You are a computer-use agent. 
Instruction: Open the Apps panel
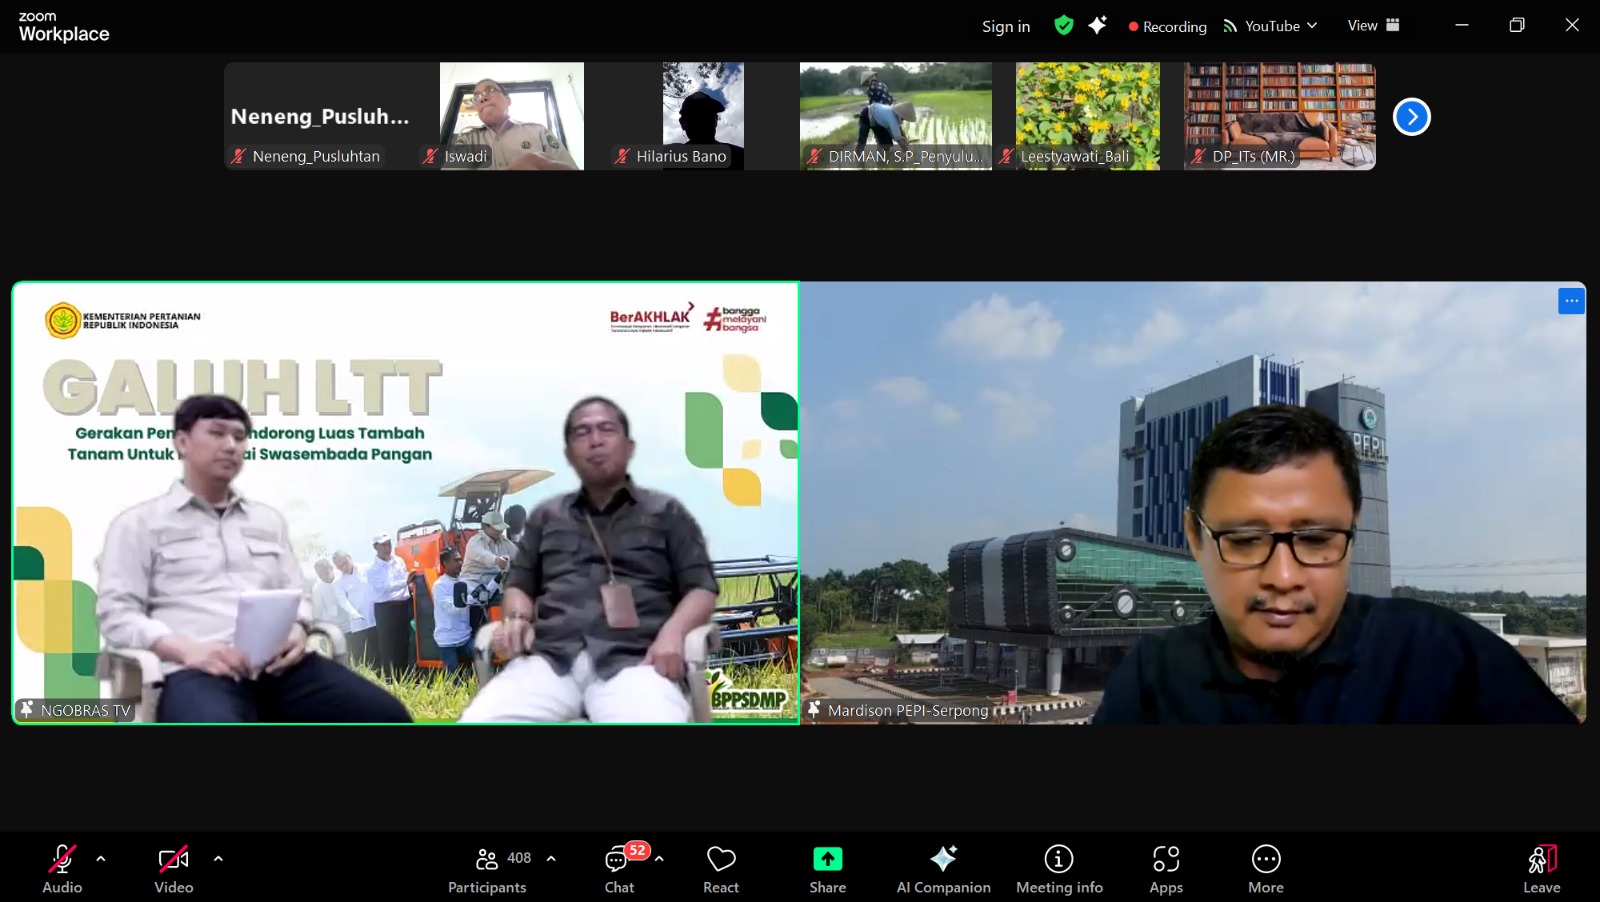(x=1166, y=869)
